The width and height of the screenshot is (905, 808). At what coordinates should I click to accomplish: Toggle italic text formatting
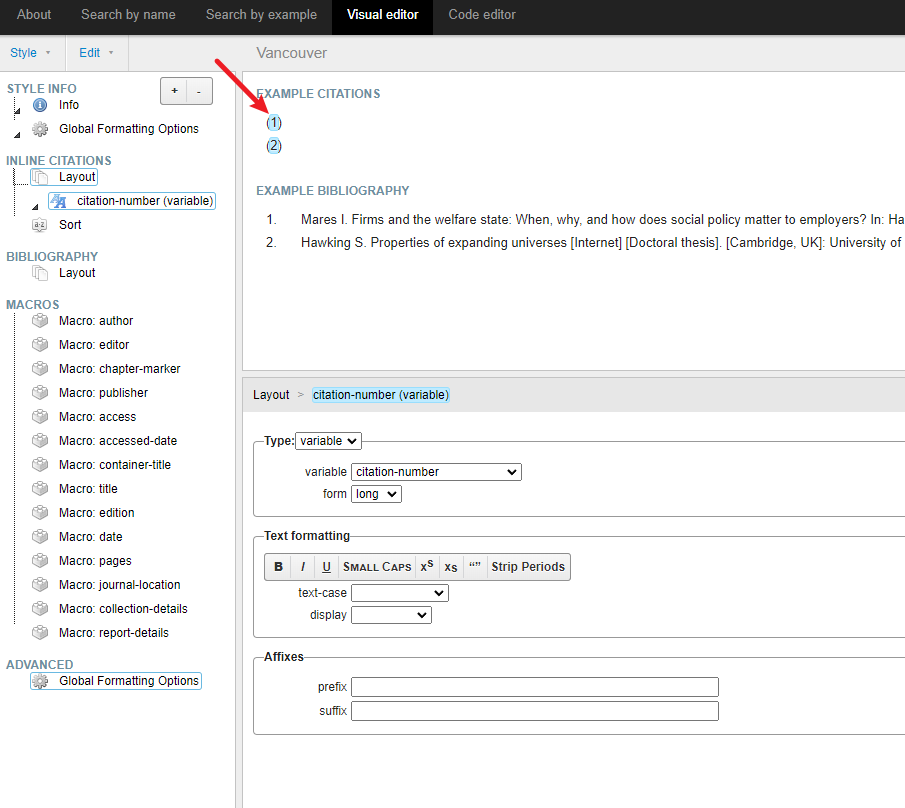click(303, 567)
